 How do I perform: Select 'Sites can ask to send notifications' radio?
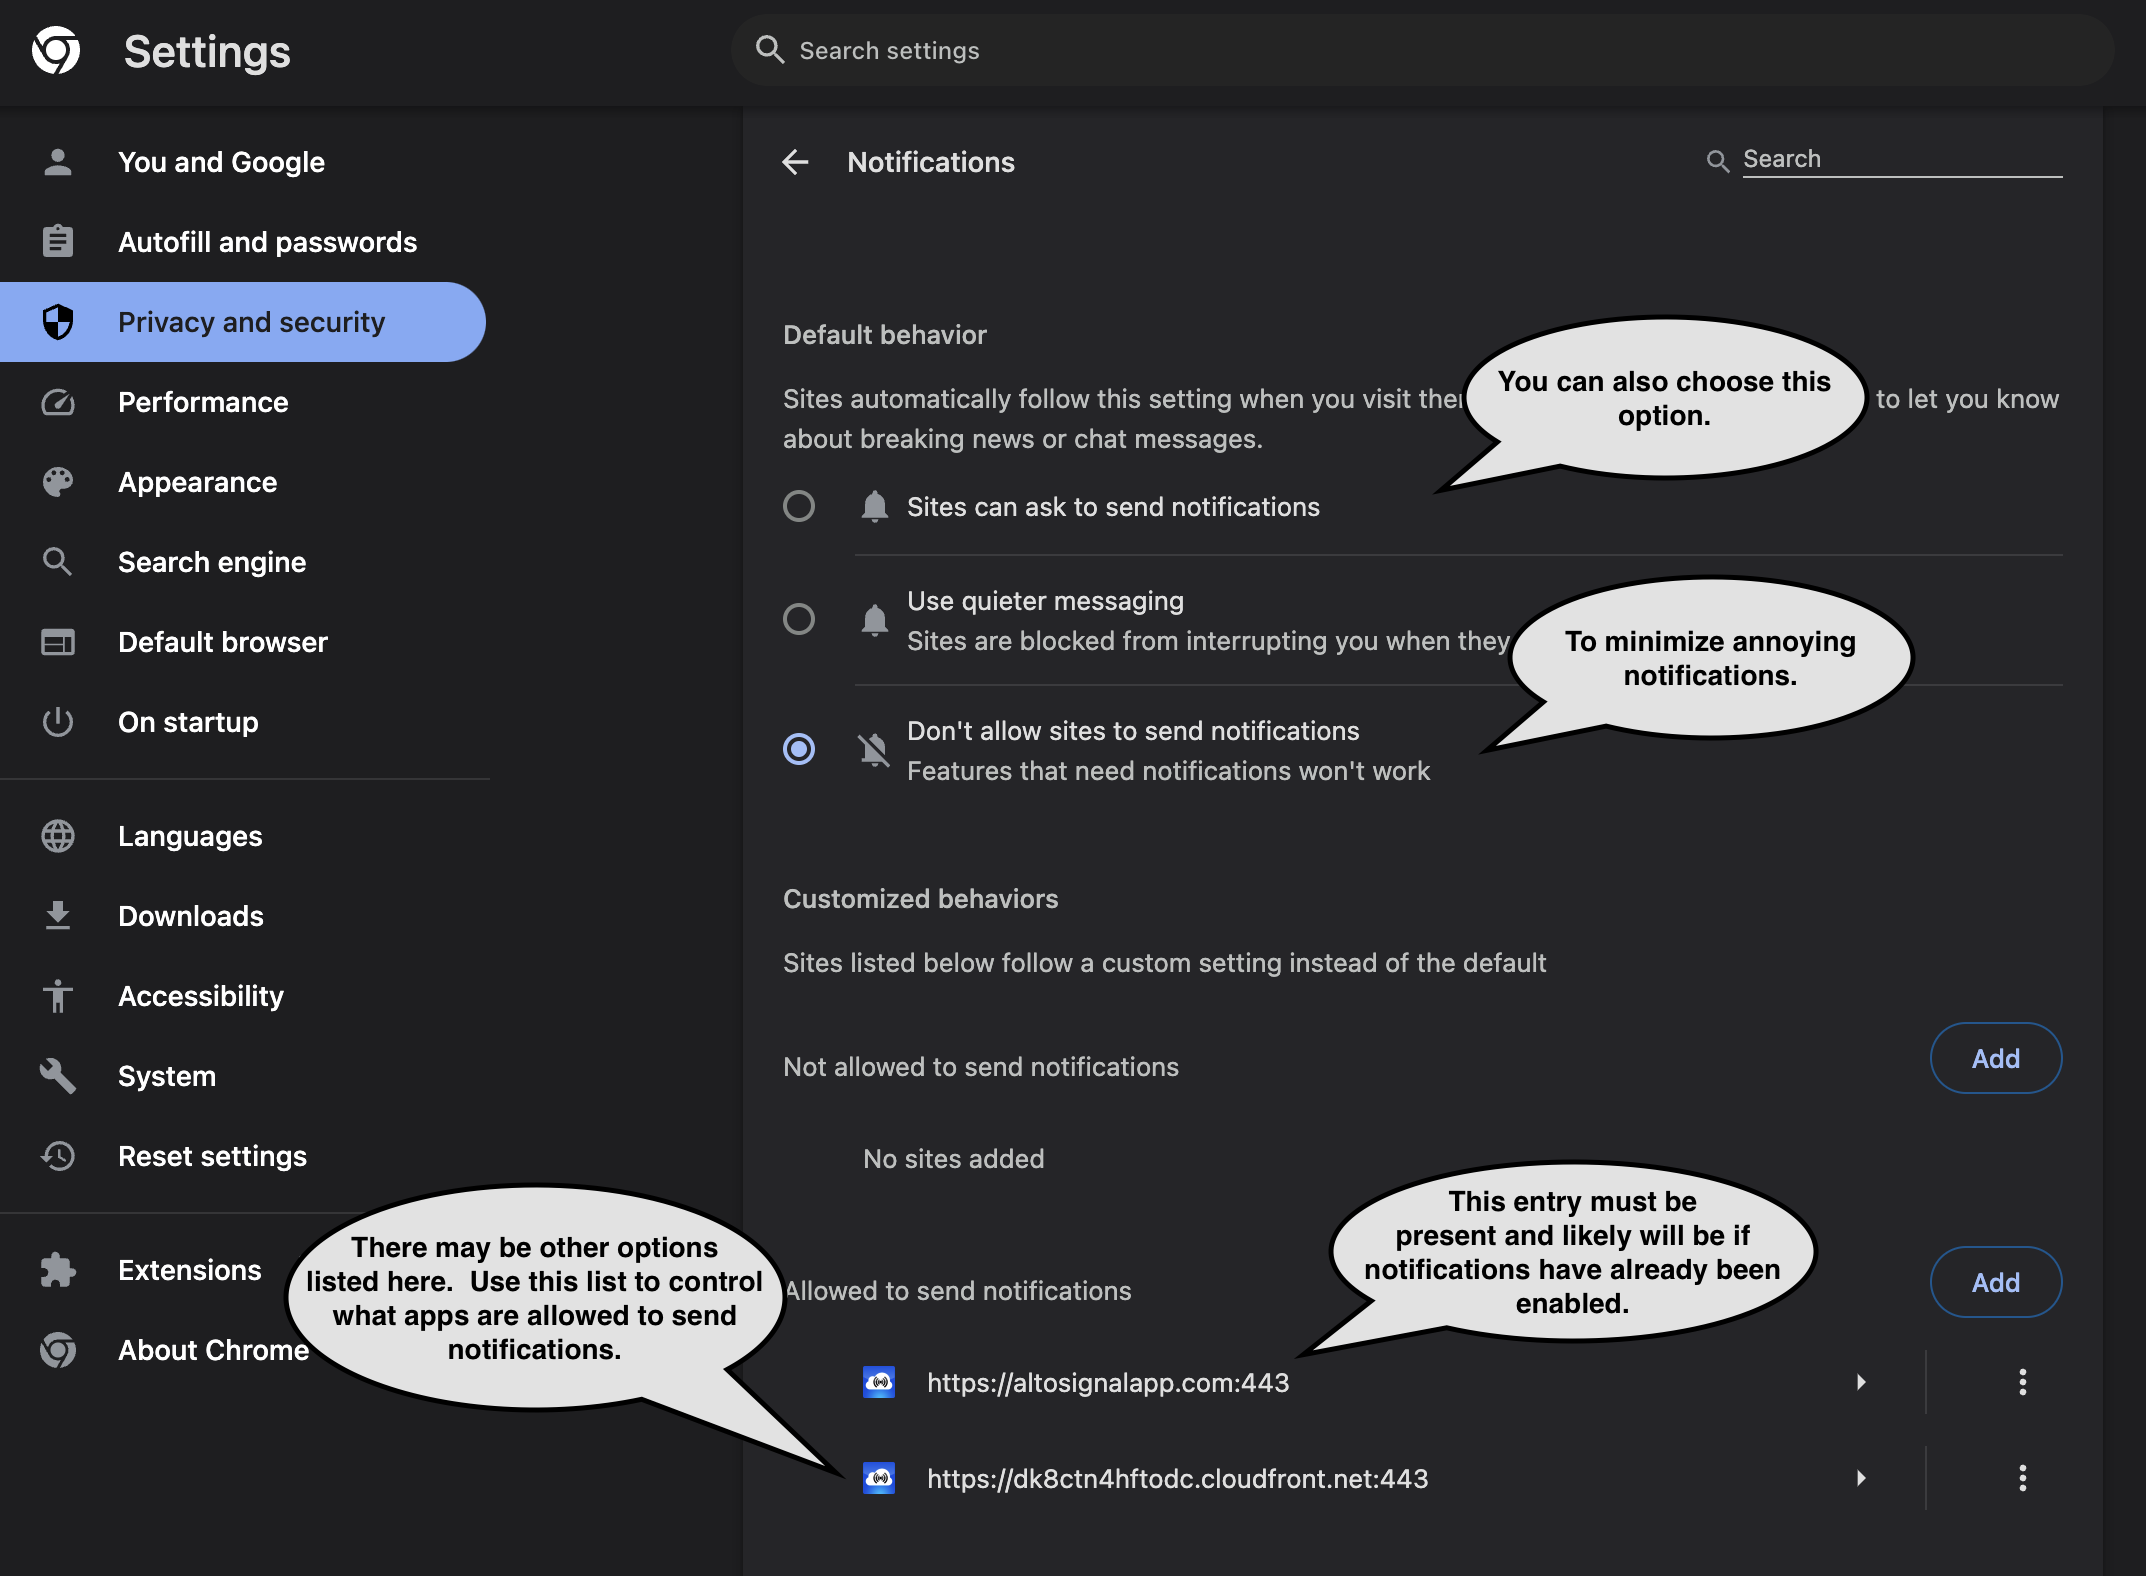coord(798,506)
